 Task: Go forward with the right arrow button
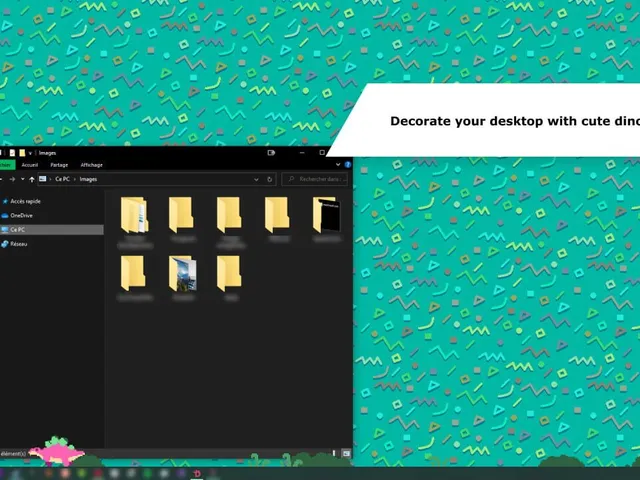(12, 179)
